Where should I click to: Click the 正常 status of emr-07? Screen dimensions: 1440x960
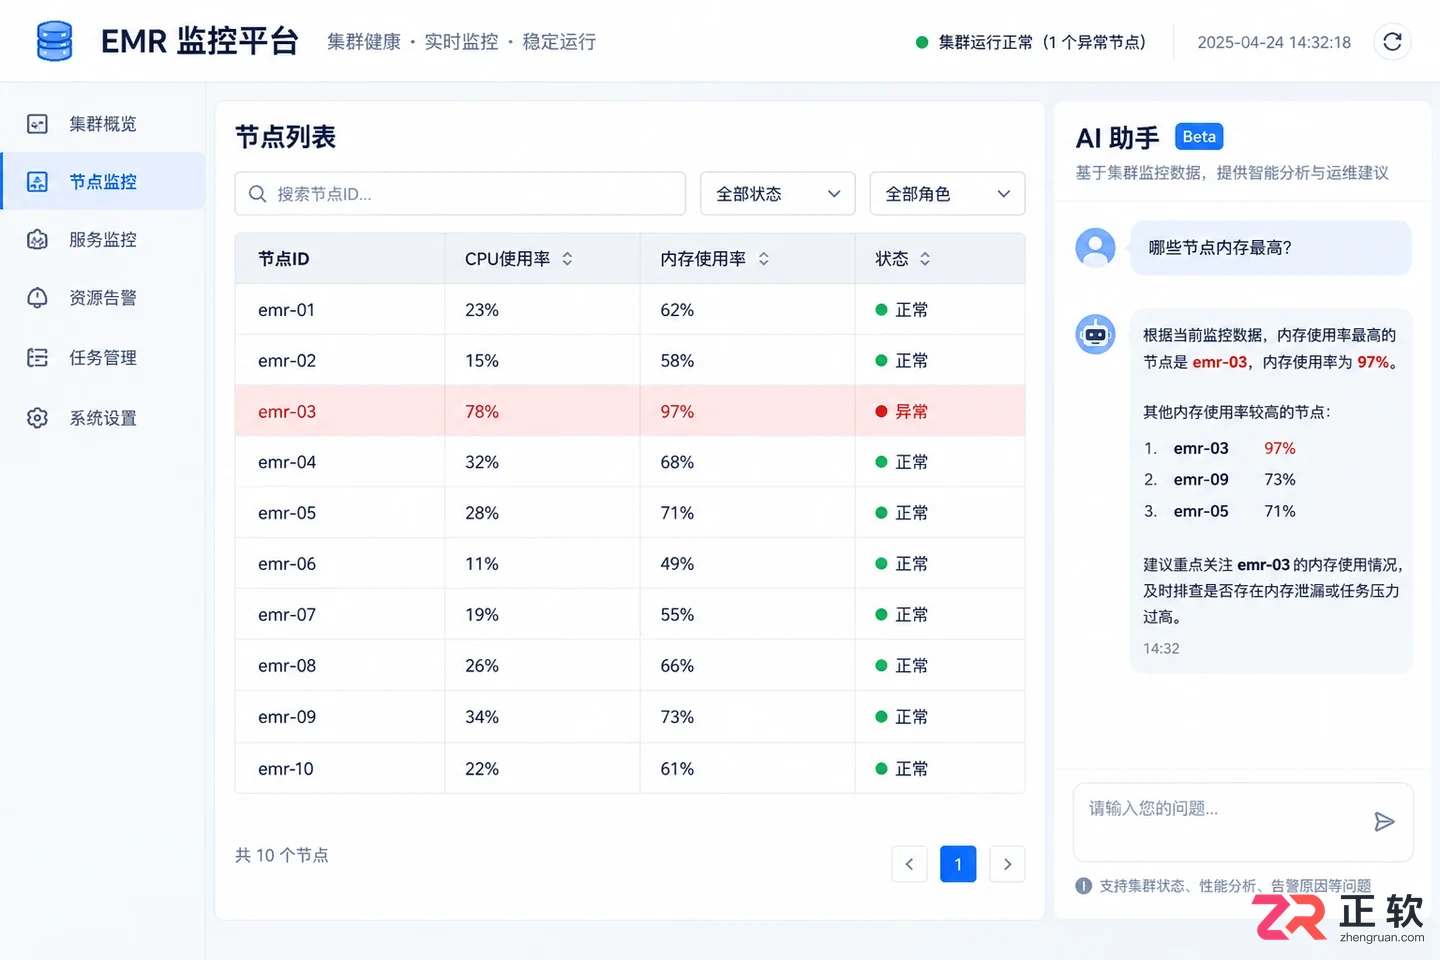click(x=902, y=615)
